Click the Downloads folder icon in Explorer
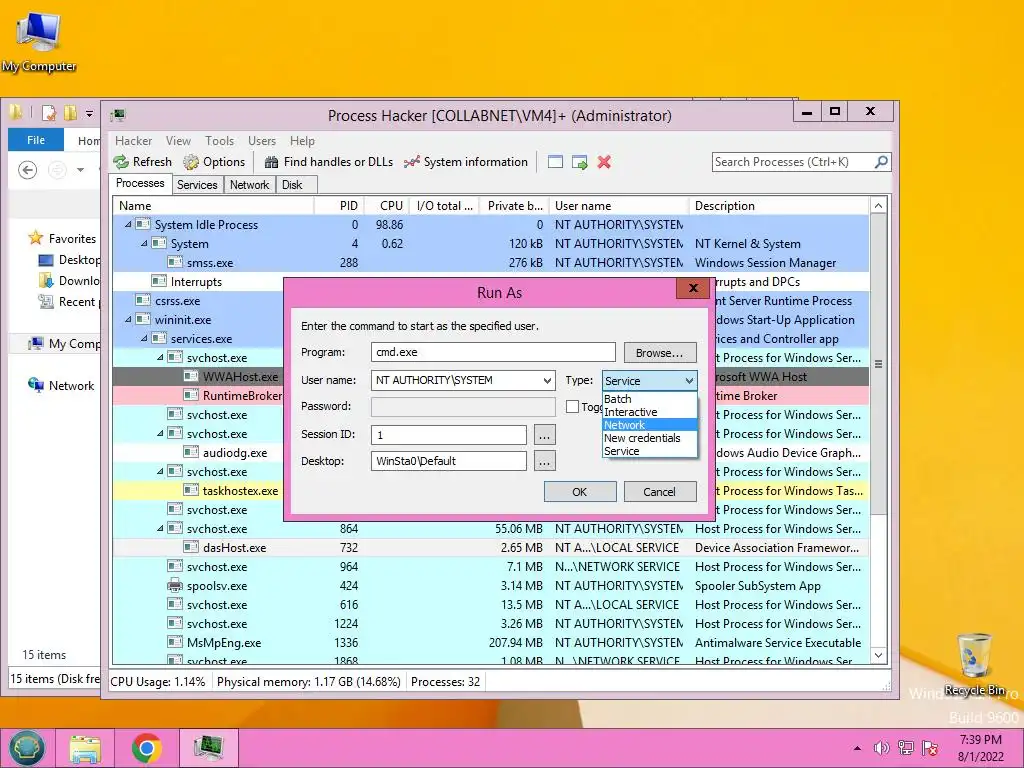1024x768 pixels. [46, 281]
